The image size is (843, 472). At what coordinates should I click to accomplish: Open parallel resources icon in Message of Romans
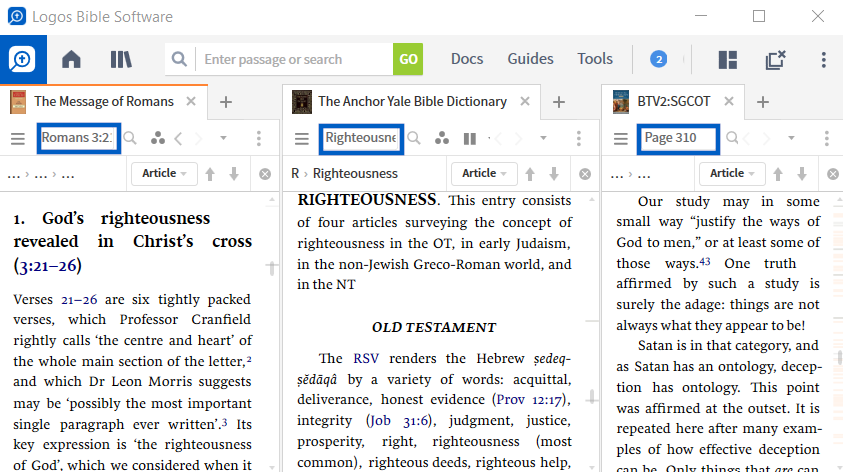(158, 139)
